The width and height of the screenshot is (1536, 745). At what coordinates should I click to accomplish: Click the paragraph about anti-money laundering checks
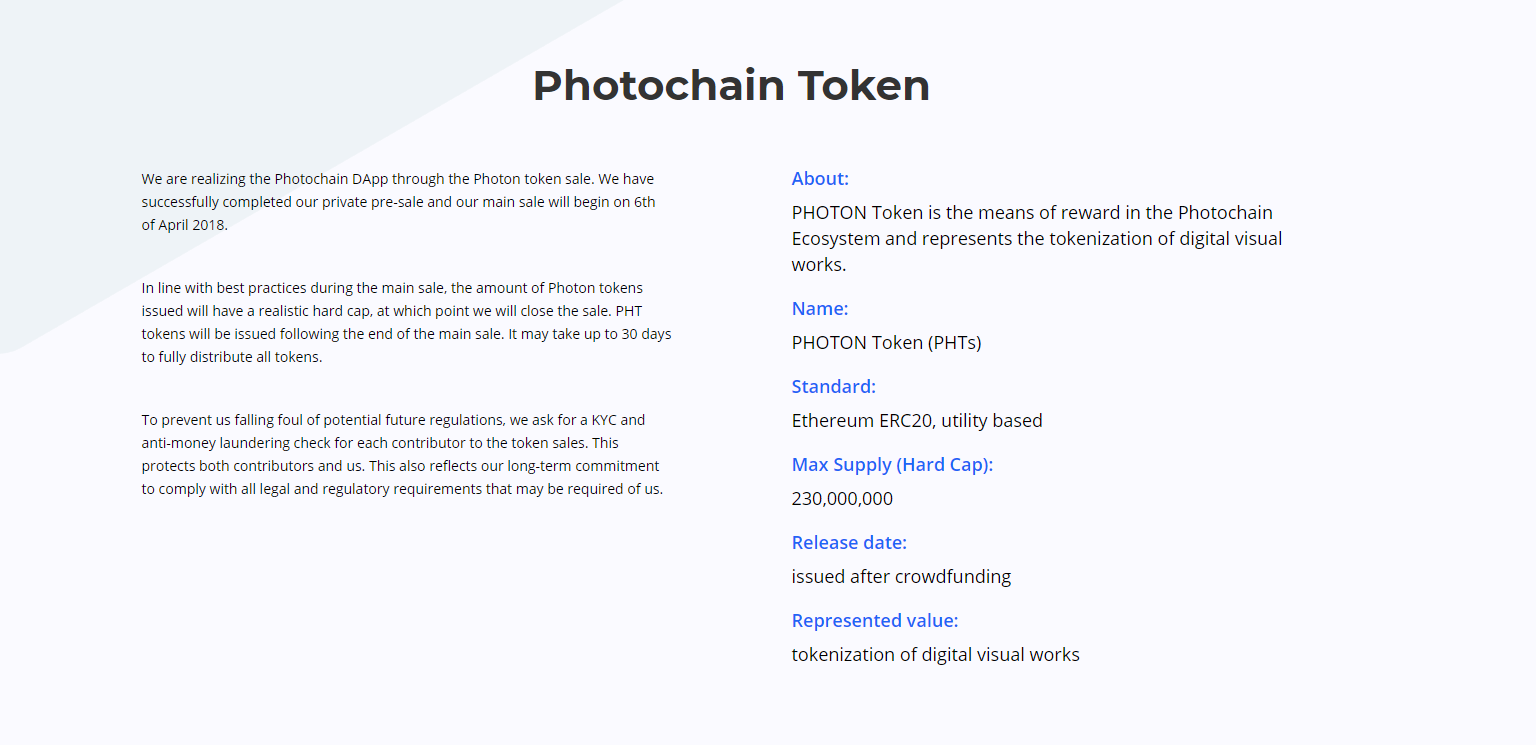tap(402, 454)
